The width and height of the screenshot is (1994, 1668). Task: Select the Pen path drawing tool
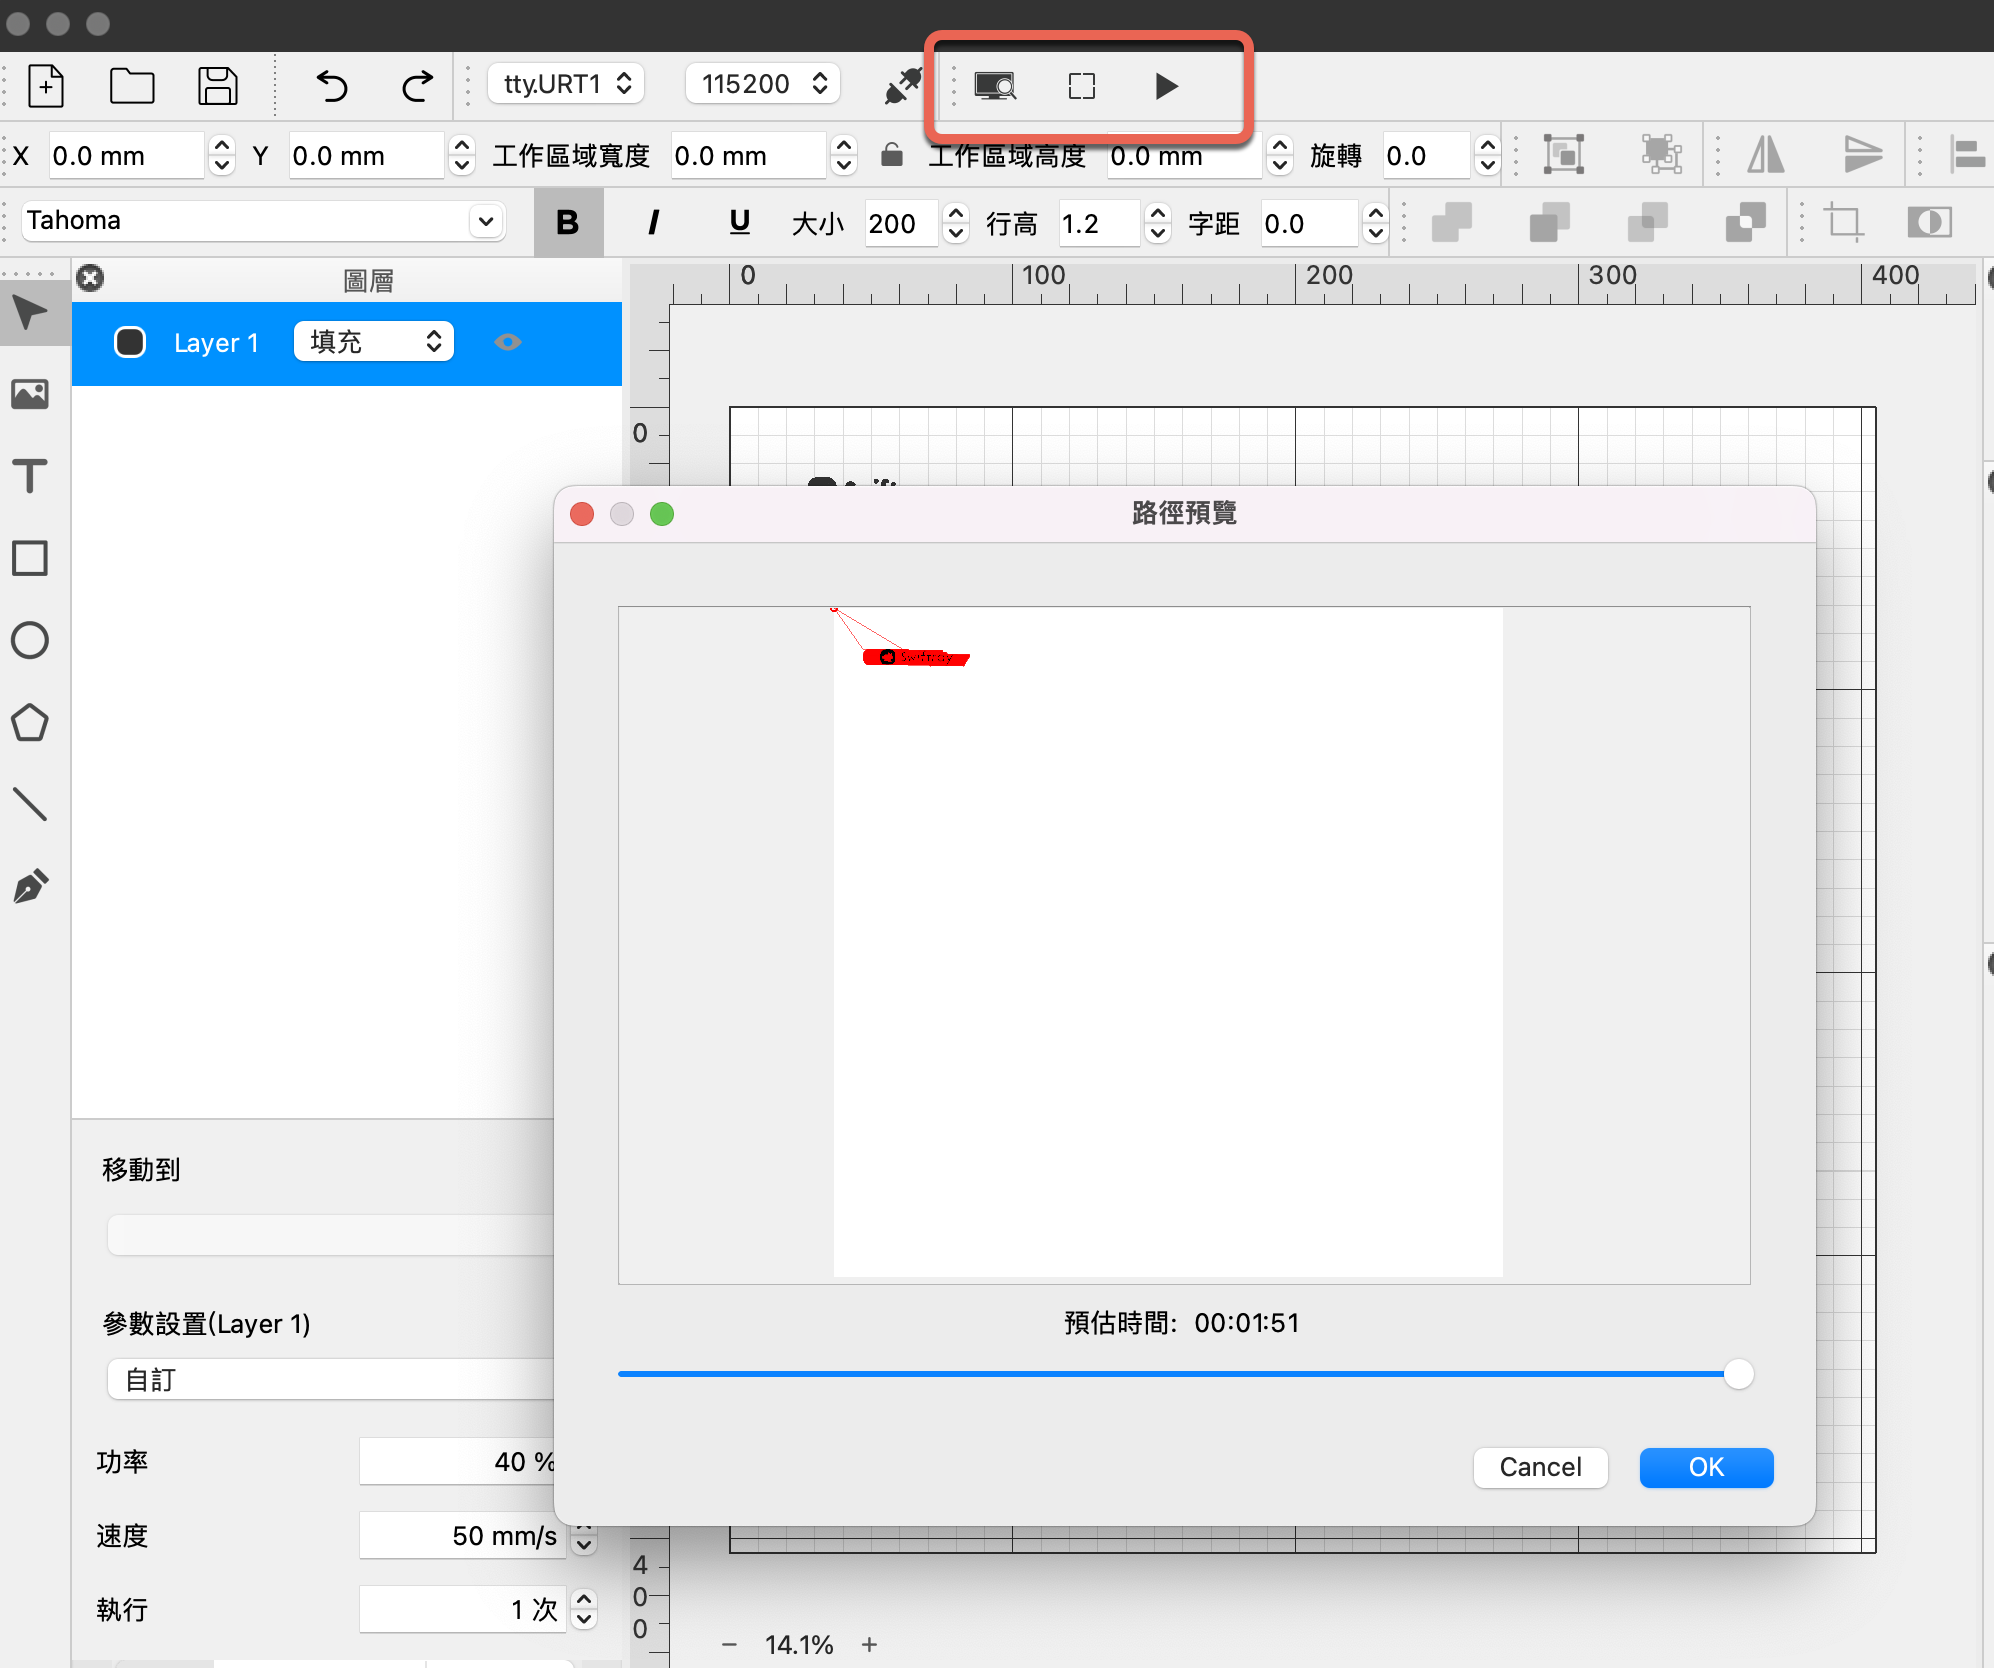[x=30, y=887]
